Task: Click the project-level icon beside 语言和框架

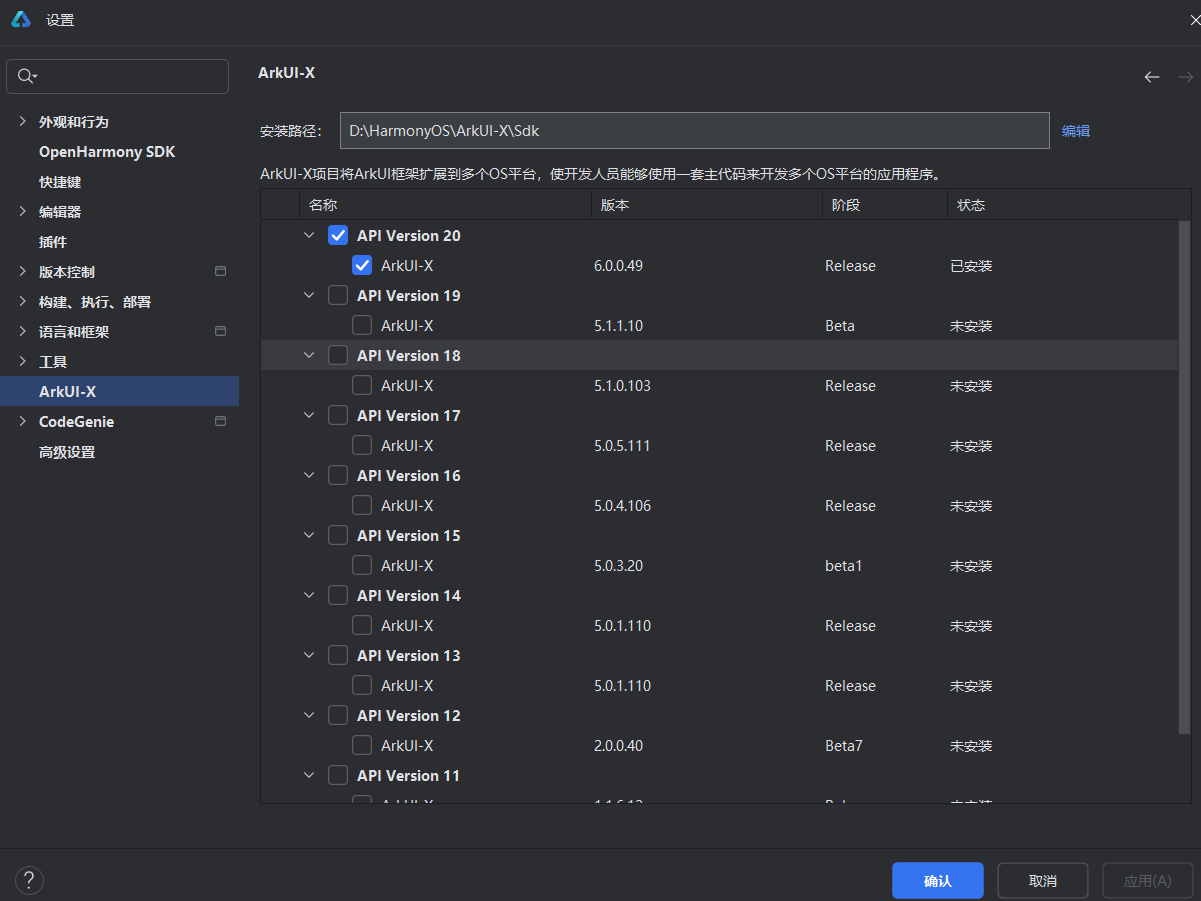Action: [x=221, y=331]
